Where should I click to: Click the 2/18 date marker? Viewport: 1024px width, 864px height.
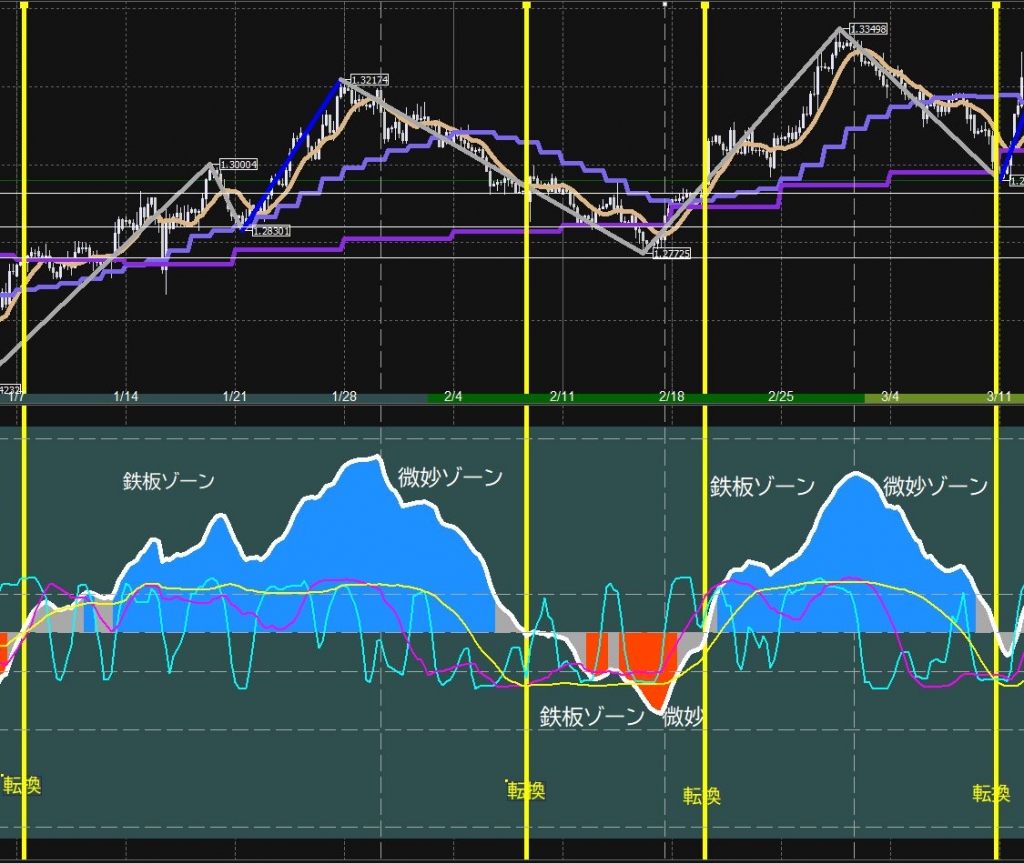point(671,397)
